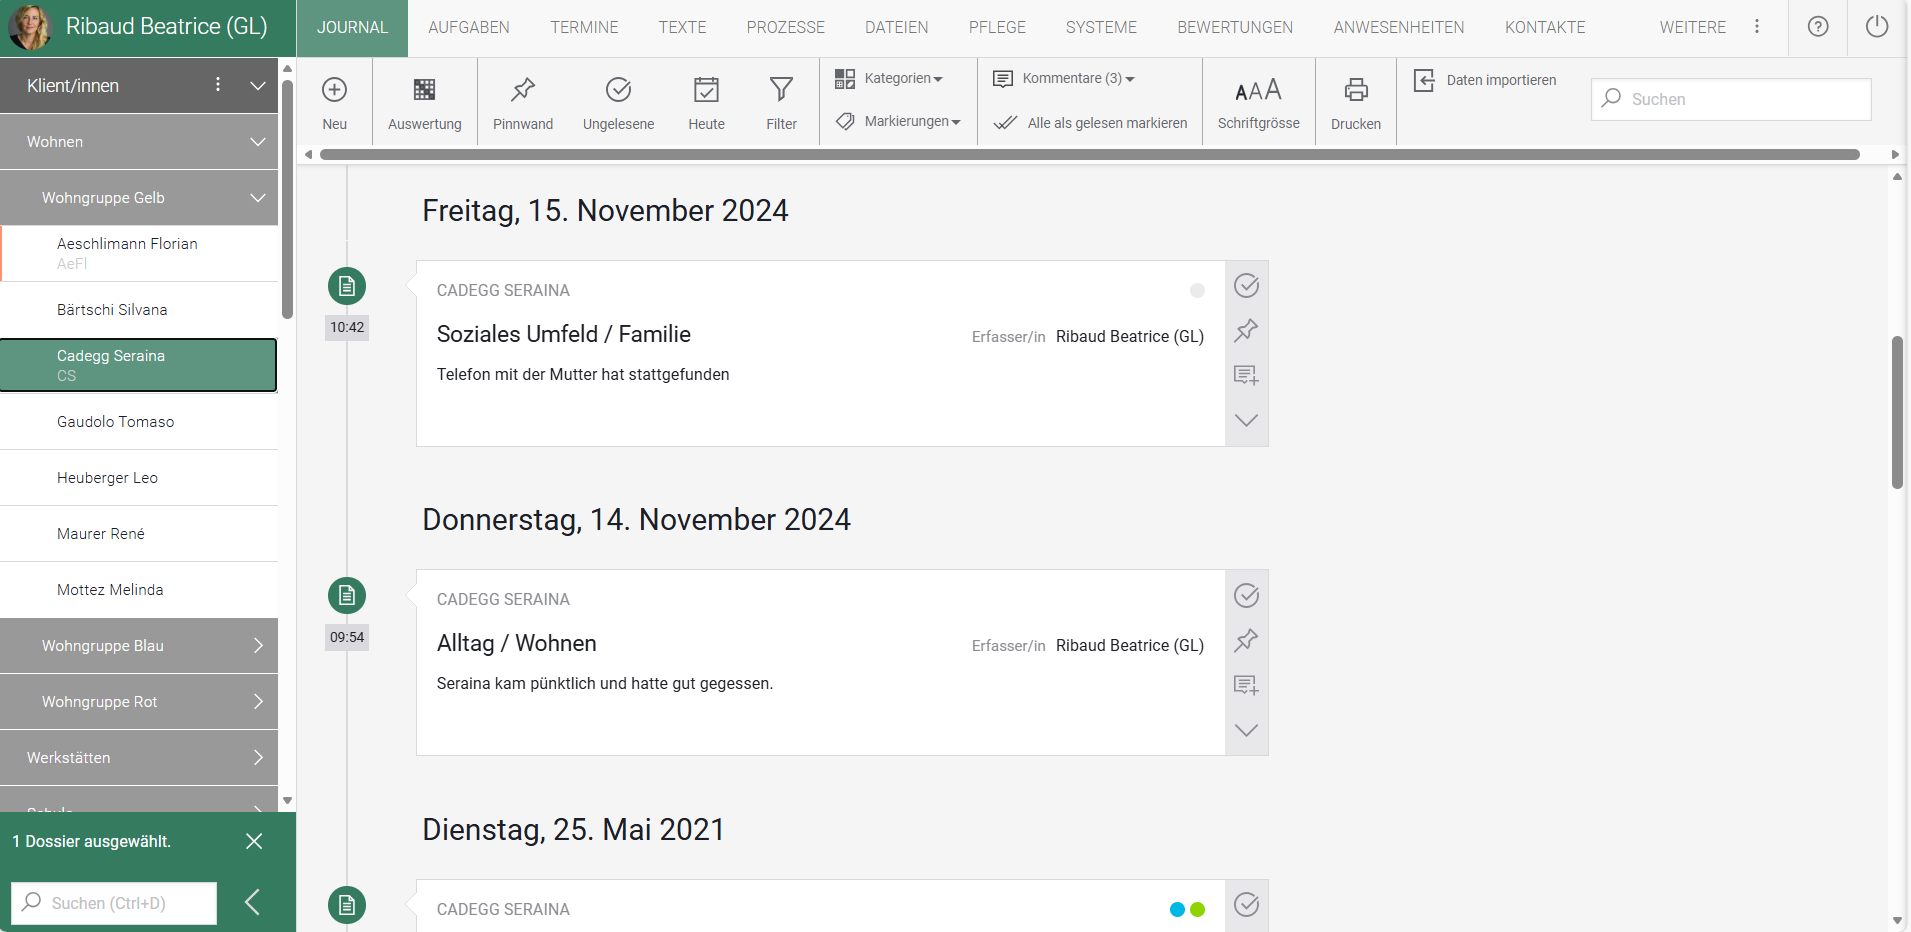Open the TERMINE tab
Viewport: 1911px width, 932px height.
(x=584, y=28)
